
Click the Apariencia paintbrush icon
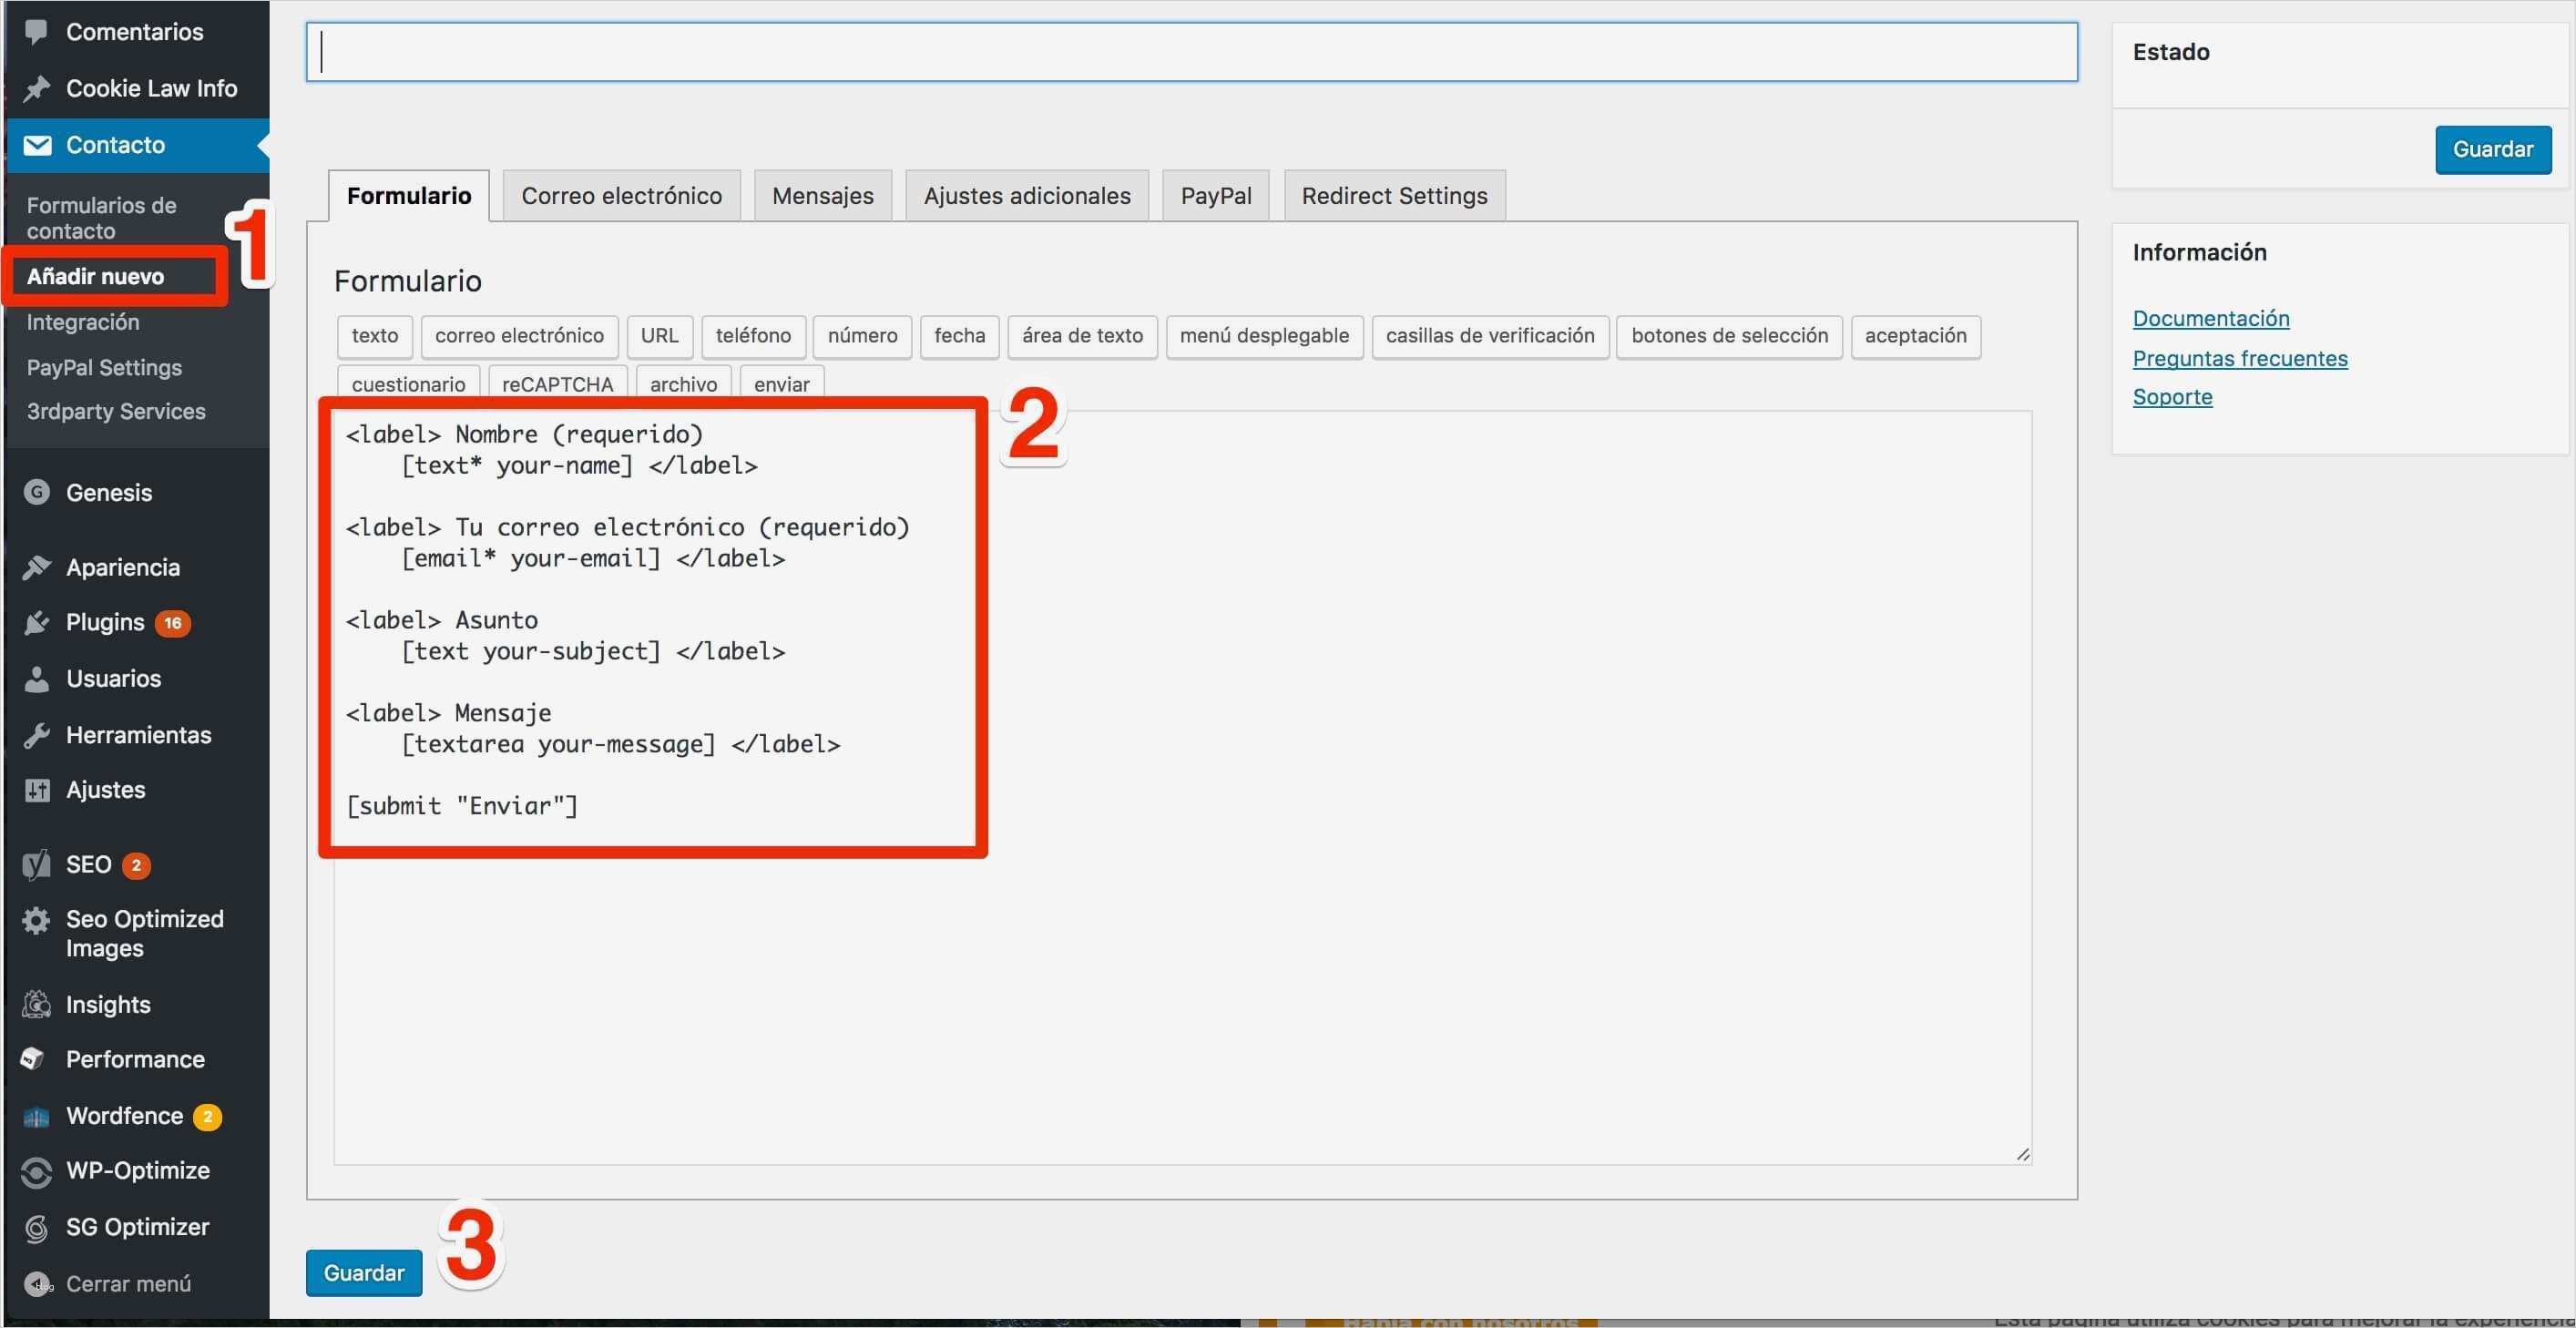pos(37,567)
